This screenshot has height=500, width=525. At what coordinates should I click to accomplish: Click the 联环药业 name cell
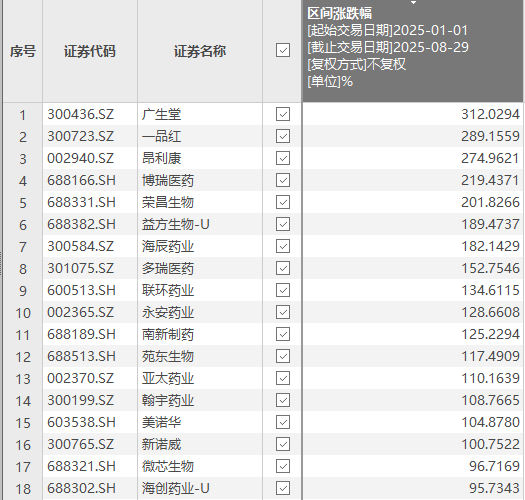(x=200, y=290)
